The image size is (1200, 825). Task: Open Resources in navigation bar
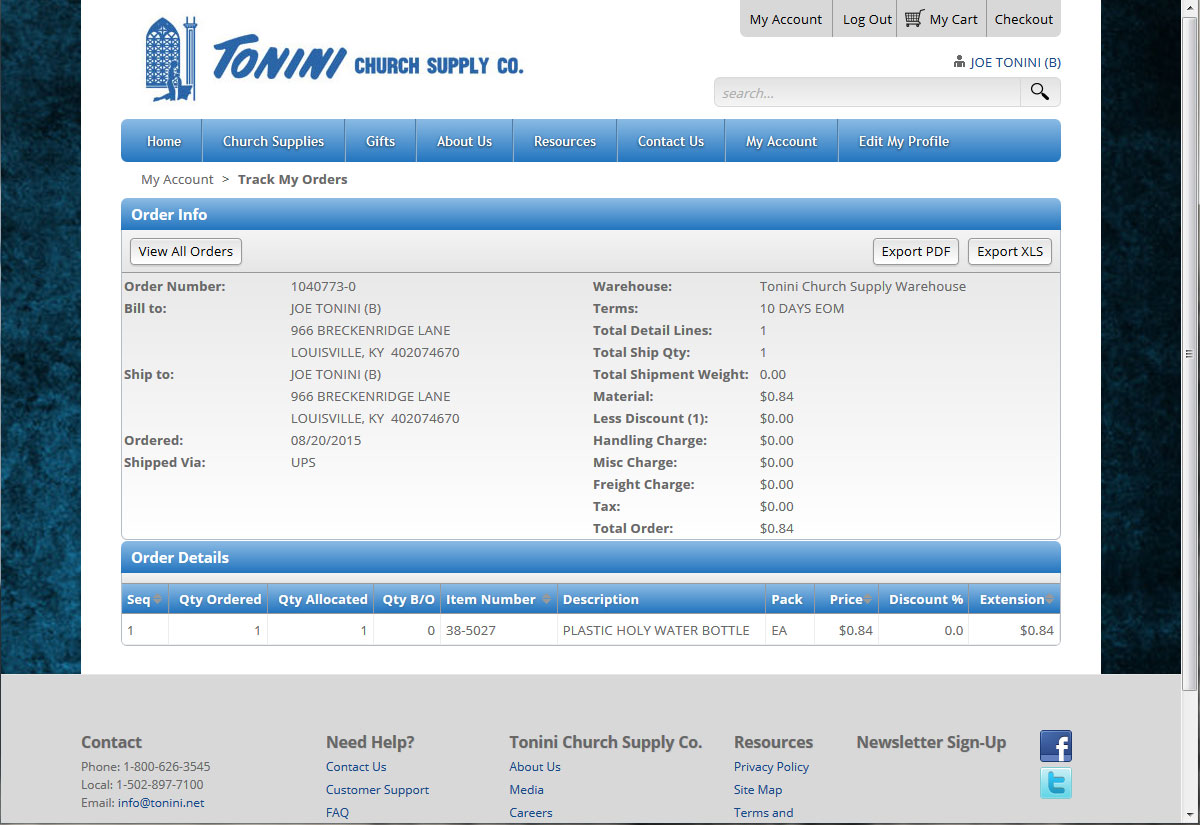565,141
